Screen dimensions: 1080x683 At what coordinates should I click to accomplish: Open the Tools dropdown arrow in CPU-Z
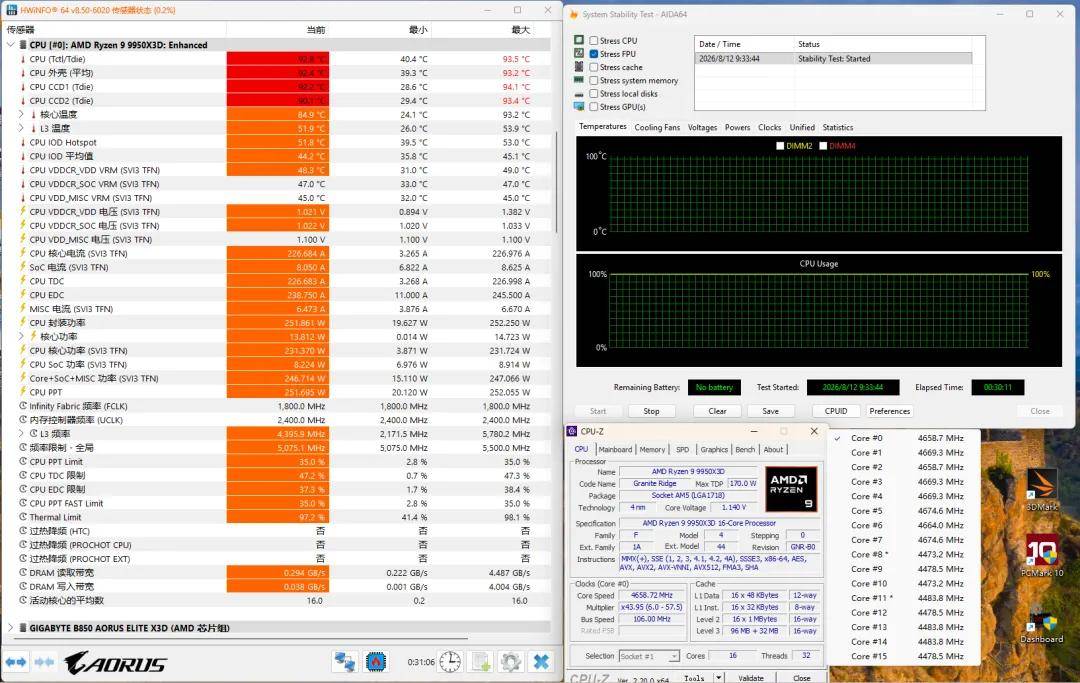(718, 678)
